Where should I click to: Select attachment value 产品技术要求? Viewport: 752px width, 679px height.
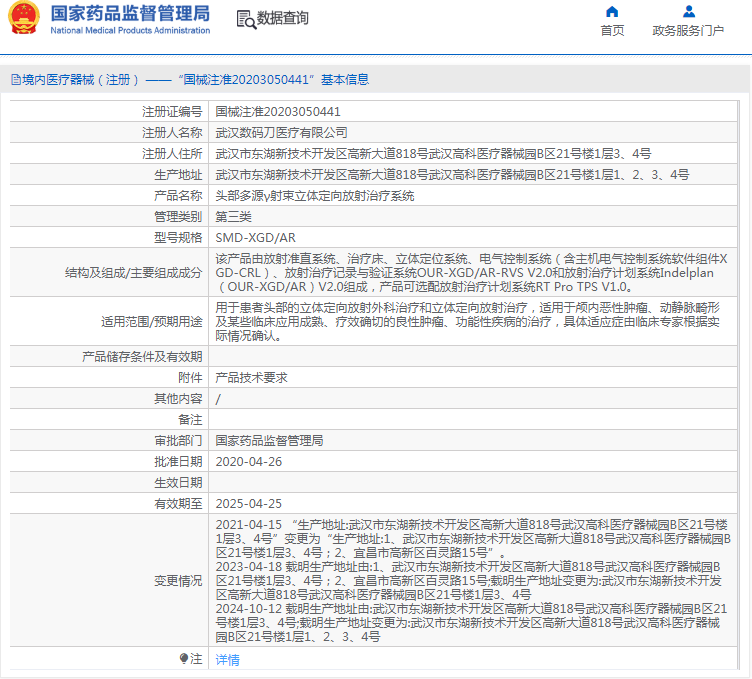(x=251, y=378)
